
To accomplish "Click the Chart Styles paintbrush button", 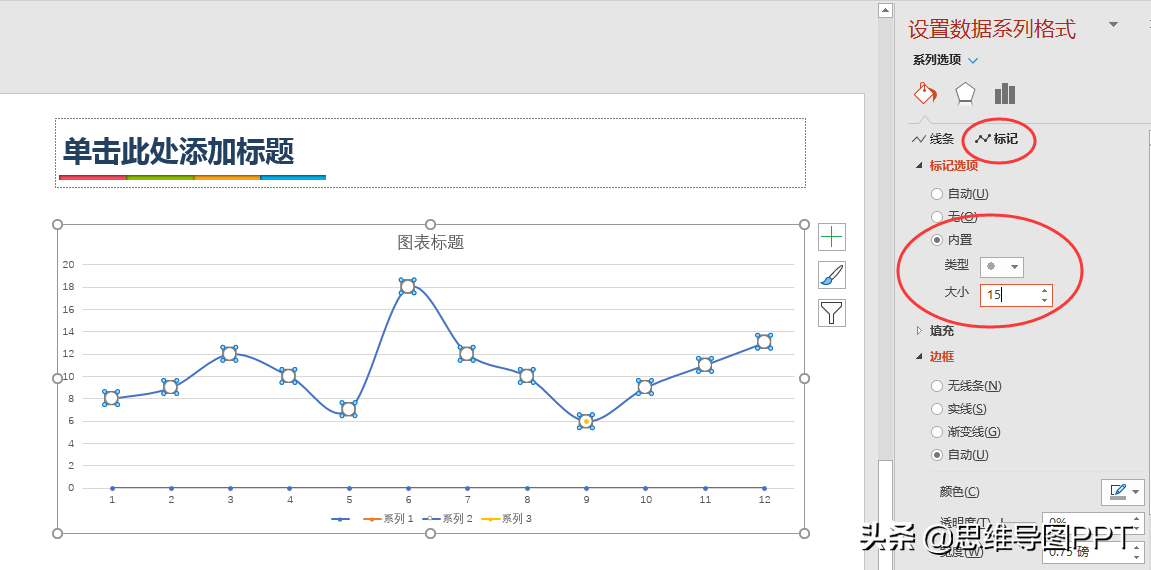I will [832, 275].
